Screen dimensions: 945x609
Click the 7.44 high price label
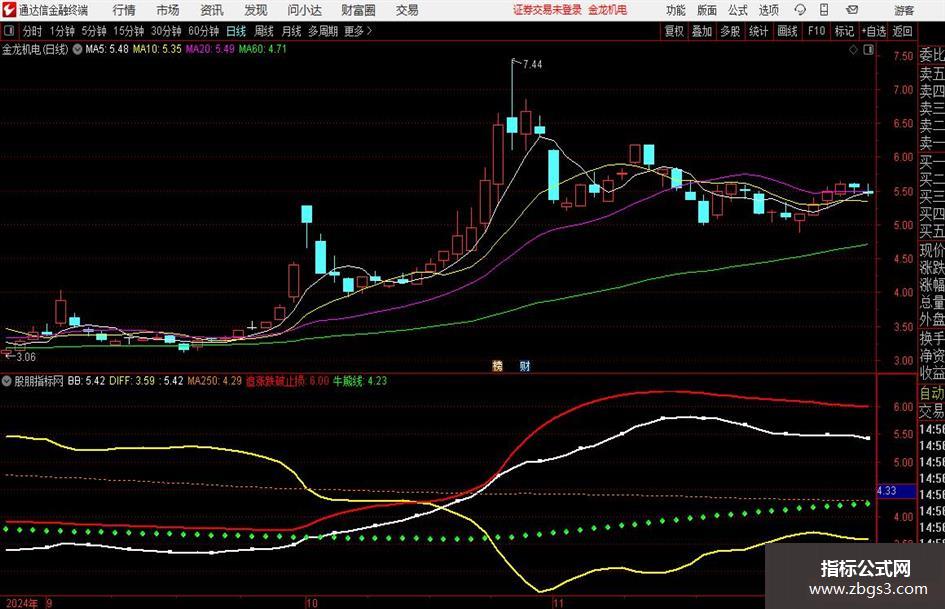click(x=533, y=64)
